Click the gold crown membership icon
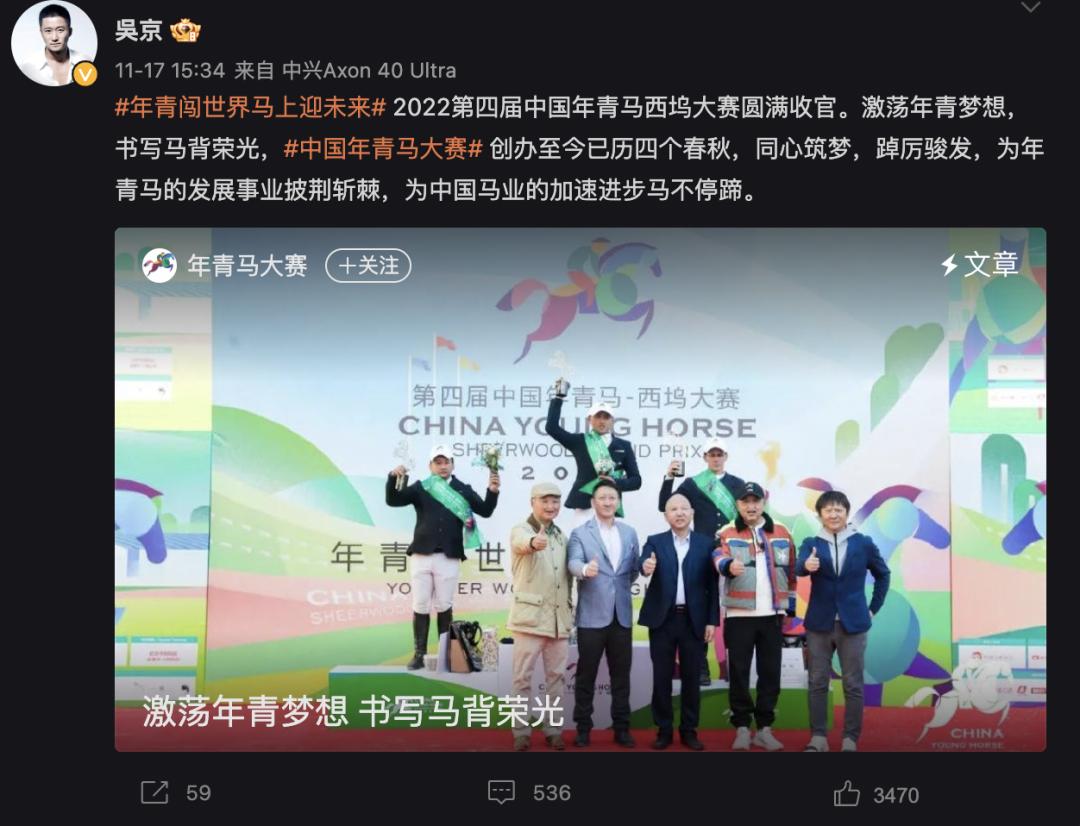1080x826 pixels. click(185, 31)
